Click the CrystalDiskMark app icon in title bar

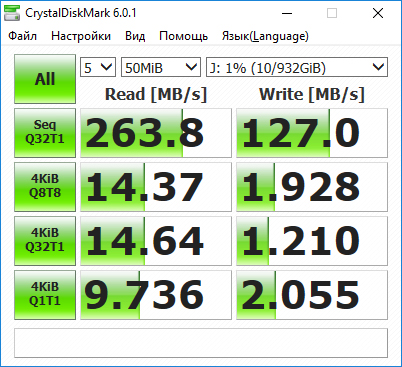[x=12, y=14]
